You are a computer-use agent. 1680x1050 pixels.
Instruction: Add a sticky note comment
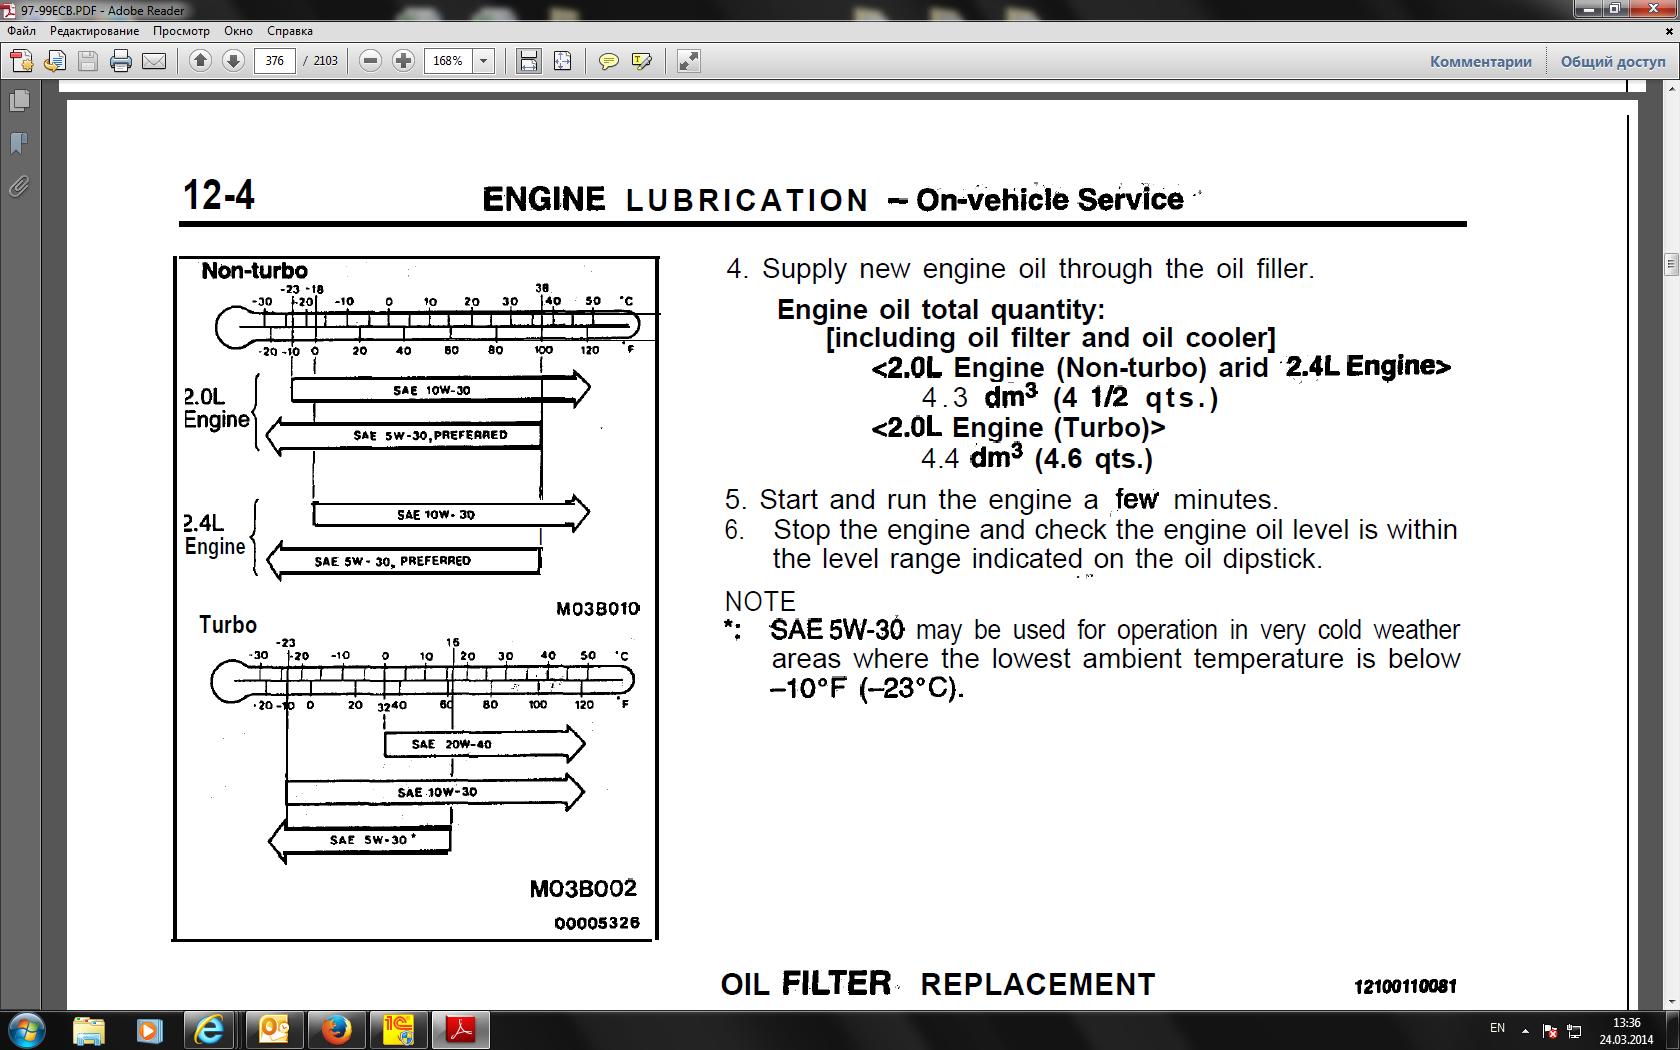pos(608,61)
